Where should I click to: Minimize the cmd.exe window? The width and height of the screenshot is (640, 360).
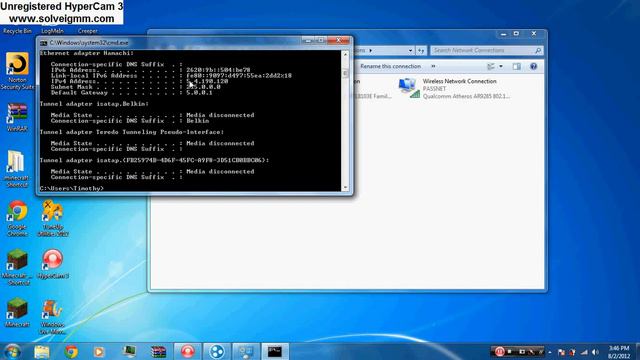click(x=308, y=40)
